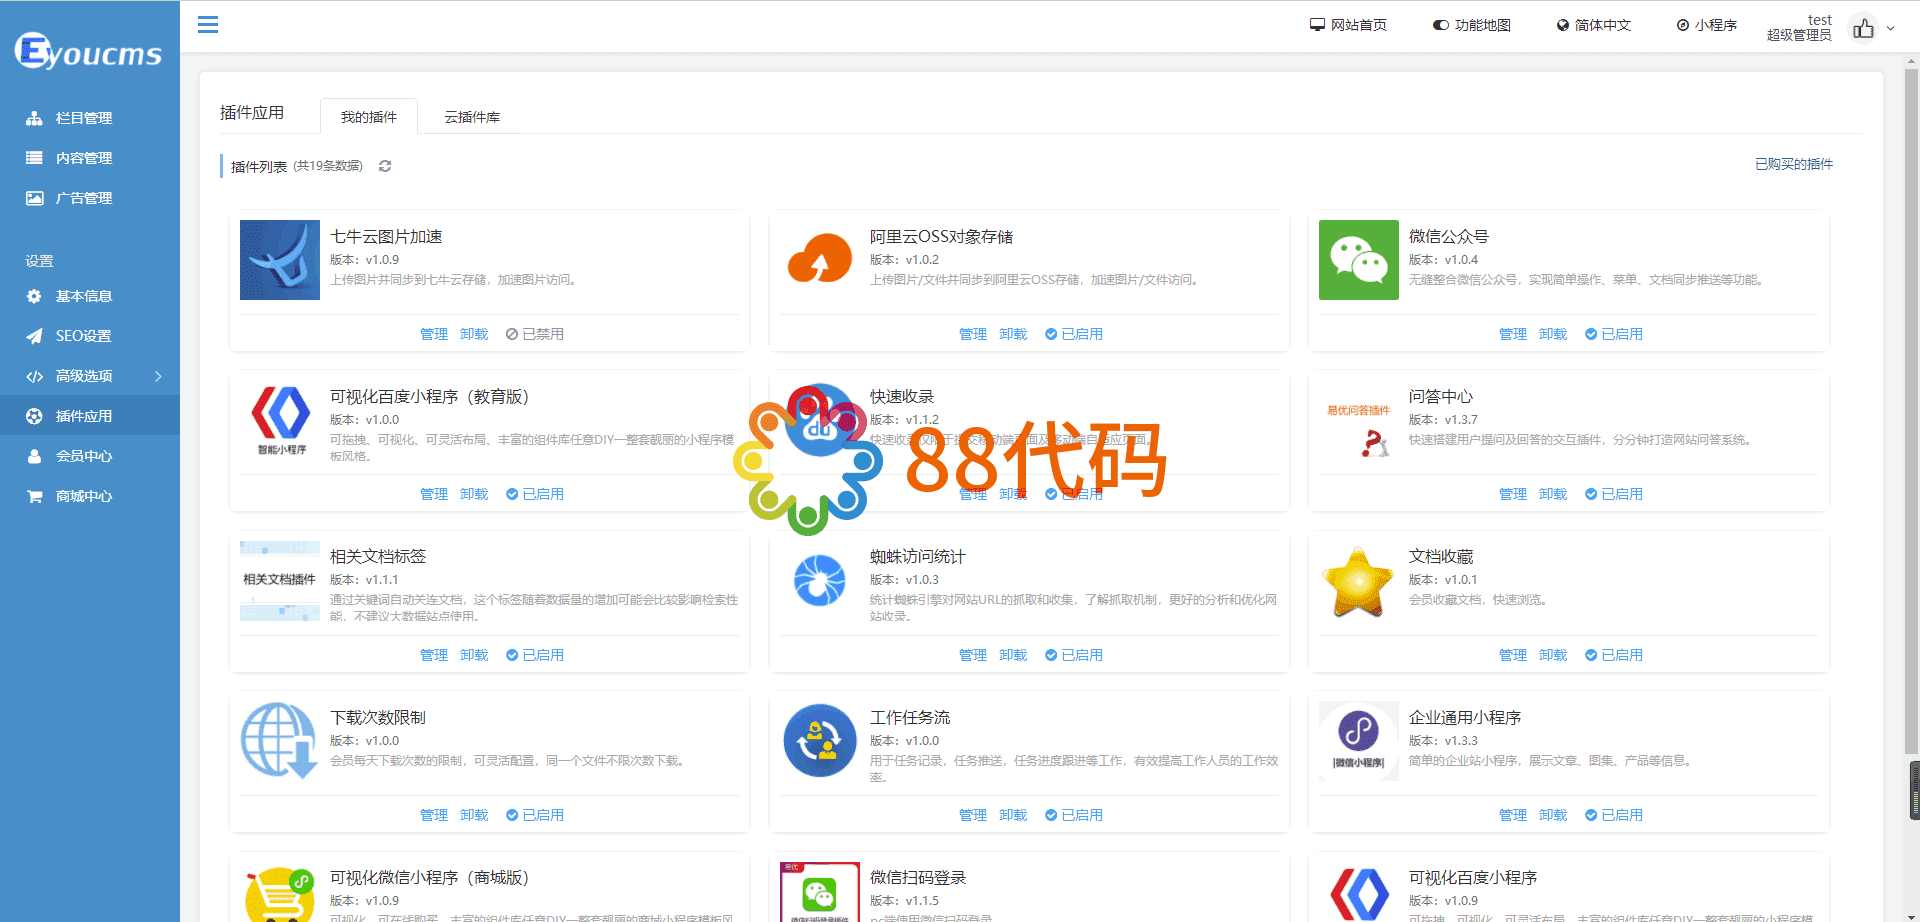Toggle 已启用 status for 蜘蛛访问统计
The width and height of the screenshot is (1920, 922).
(1074, 655)
